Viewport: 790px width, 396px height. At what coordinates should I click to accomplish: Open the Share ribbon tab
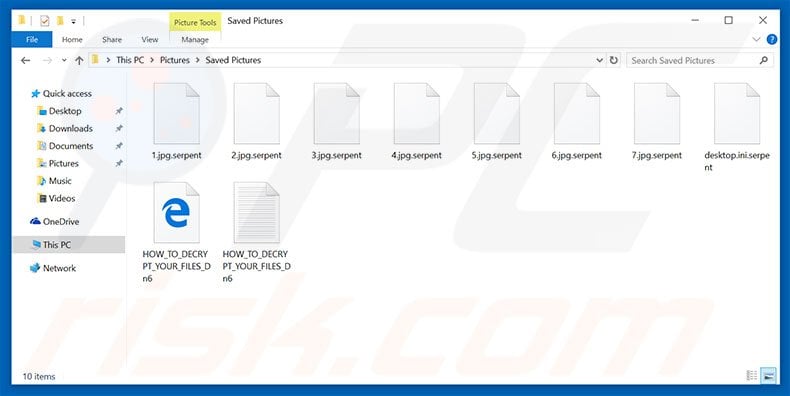112,39
